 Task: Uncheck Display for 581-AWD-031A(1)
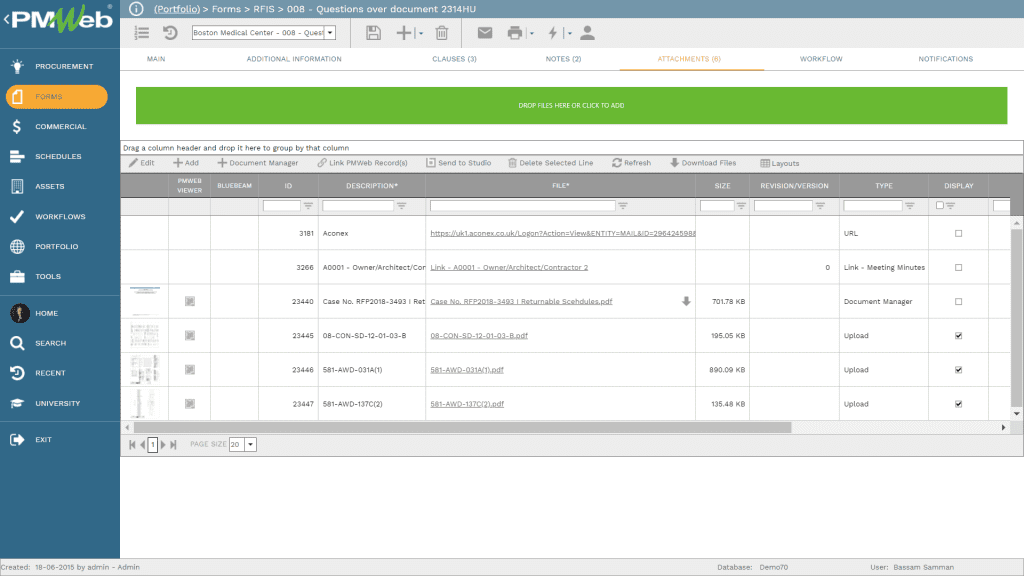[x=958, y=369]
